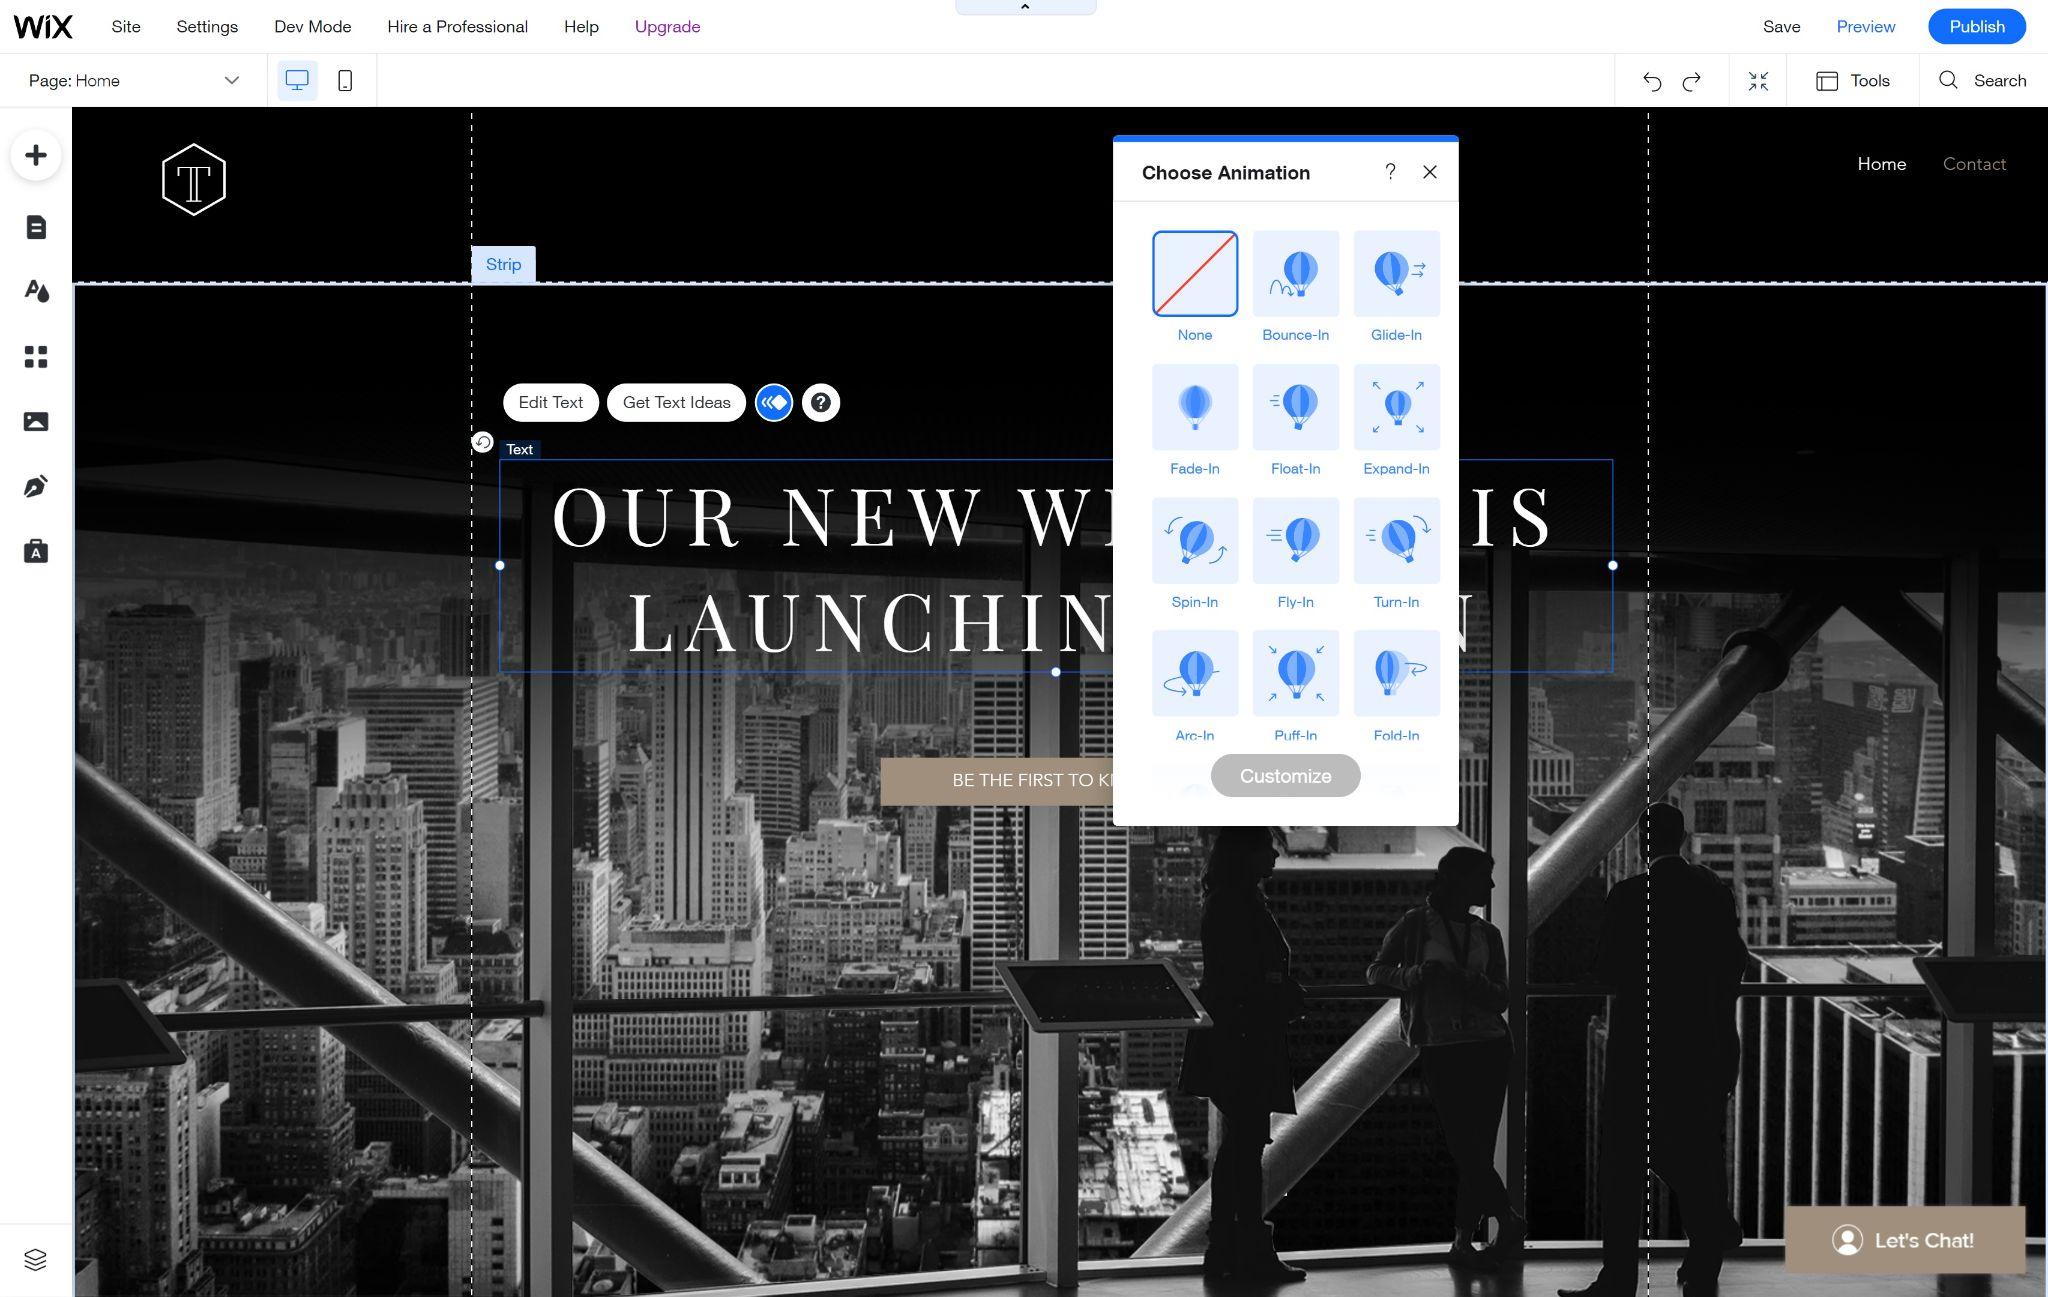Open the Settings menu
The image size is (2048, 1297).
click(207, 27)
